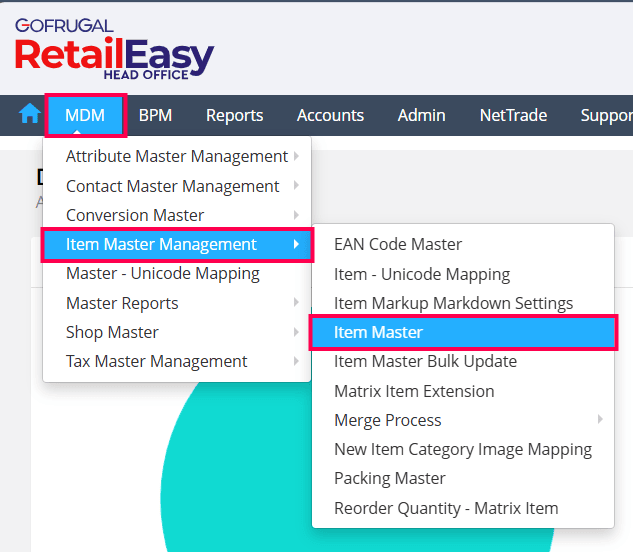Choose Item Master from submenu
This screenshot has width=633, height=552.
point(463,332)
